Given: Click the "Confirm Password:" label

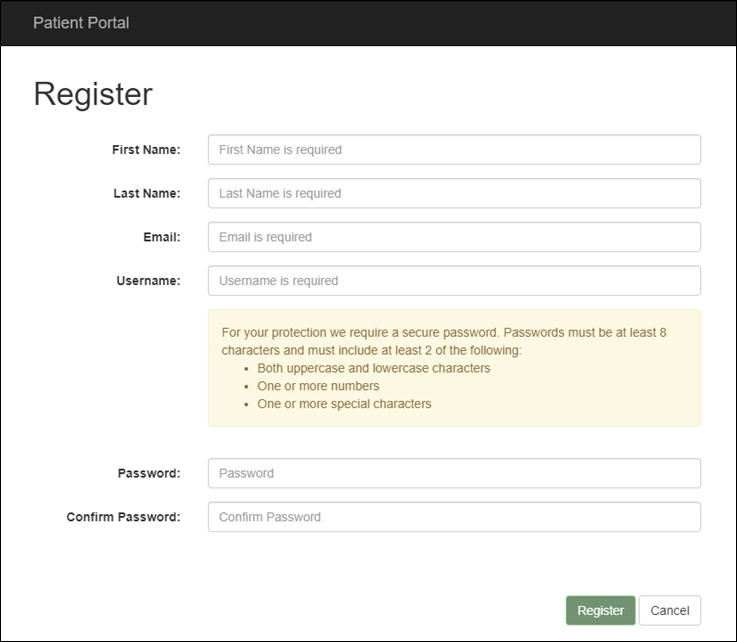Looking at the screenshot, I should [123, 517].
